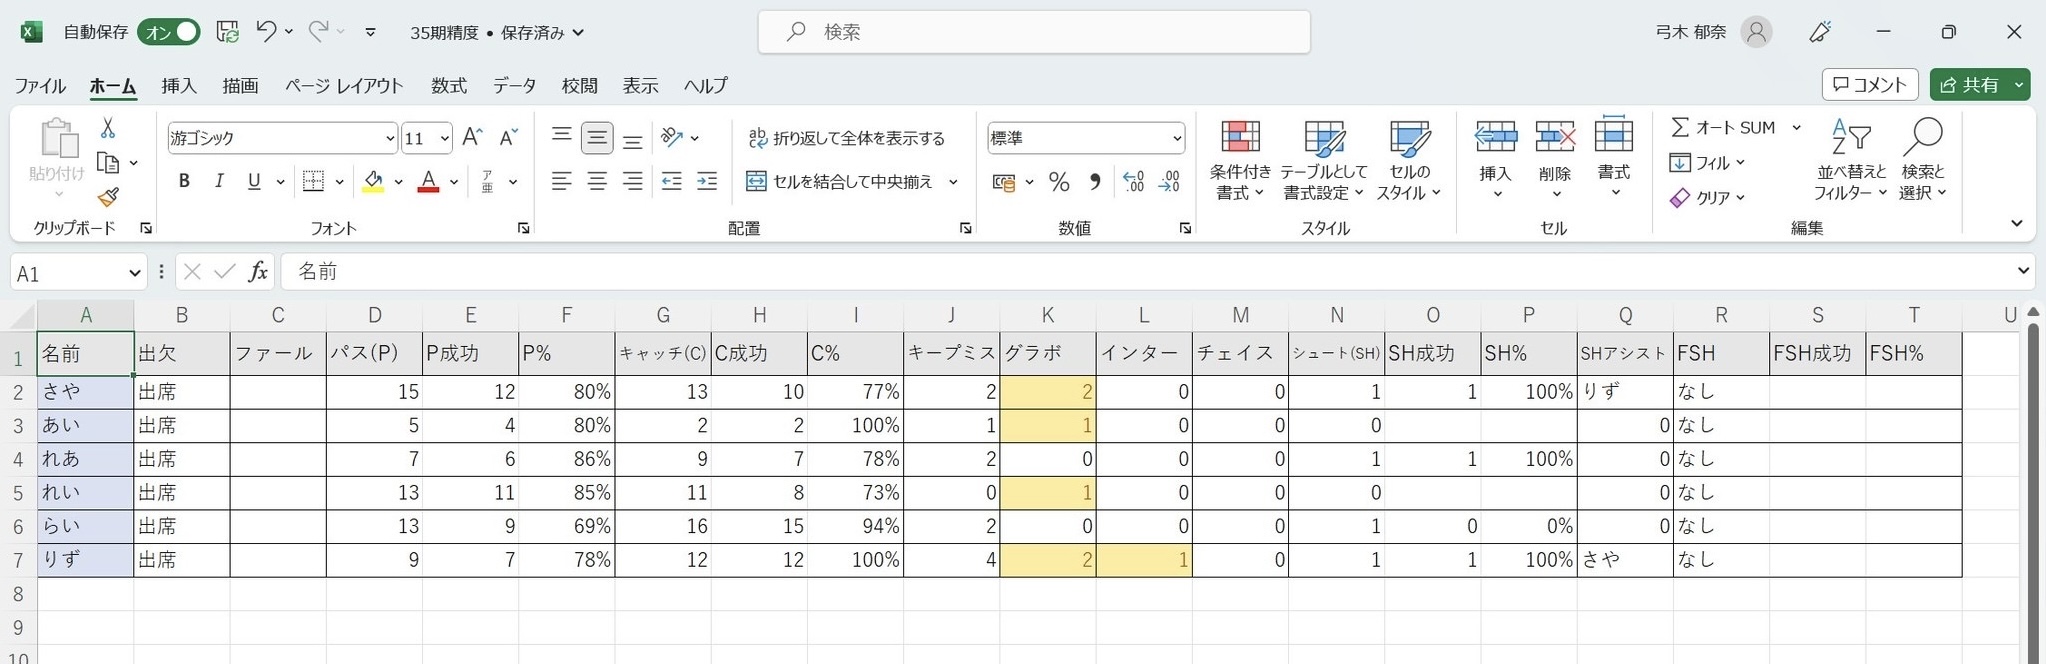Apply the yellow fill color swatch

click(x=373, y=182)
